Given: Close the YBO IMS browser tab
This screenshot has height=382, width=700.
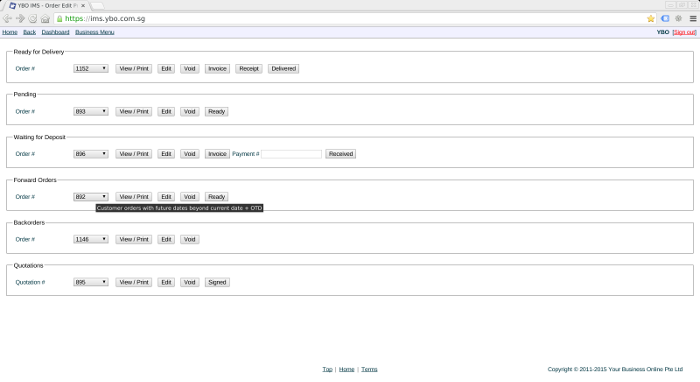Looking at the screenshot, I should point(83,5).
